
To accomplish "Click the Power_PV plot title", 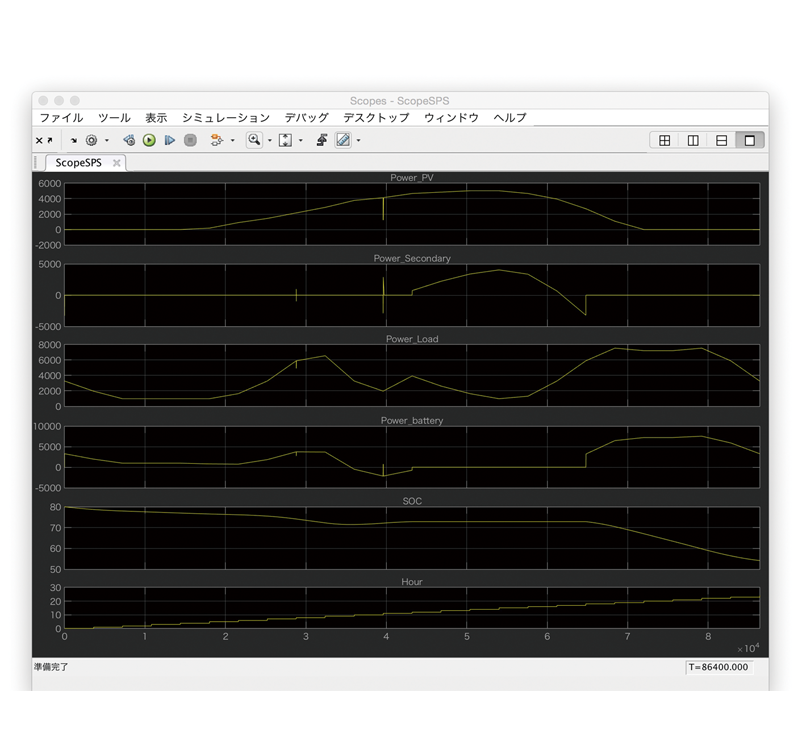I will coord(412,178).
